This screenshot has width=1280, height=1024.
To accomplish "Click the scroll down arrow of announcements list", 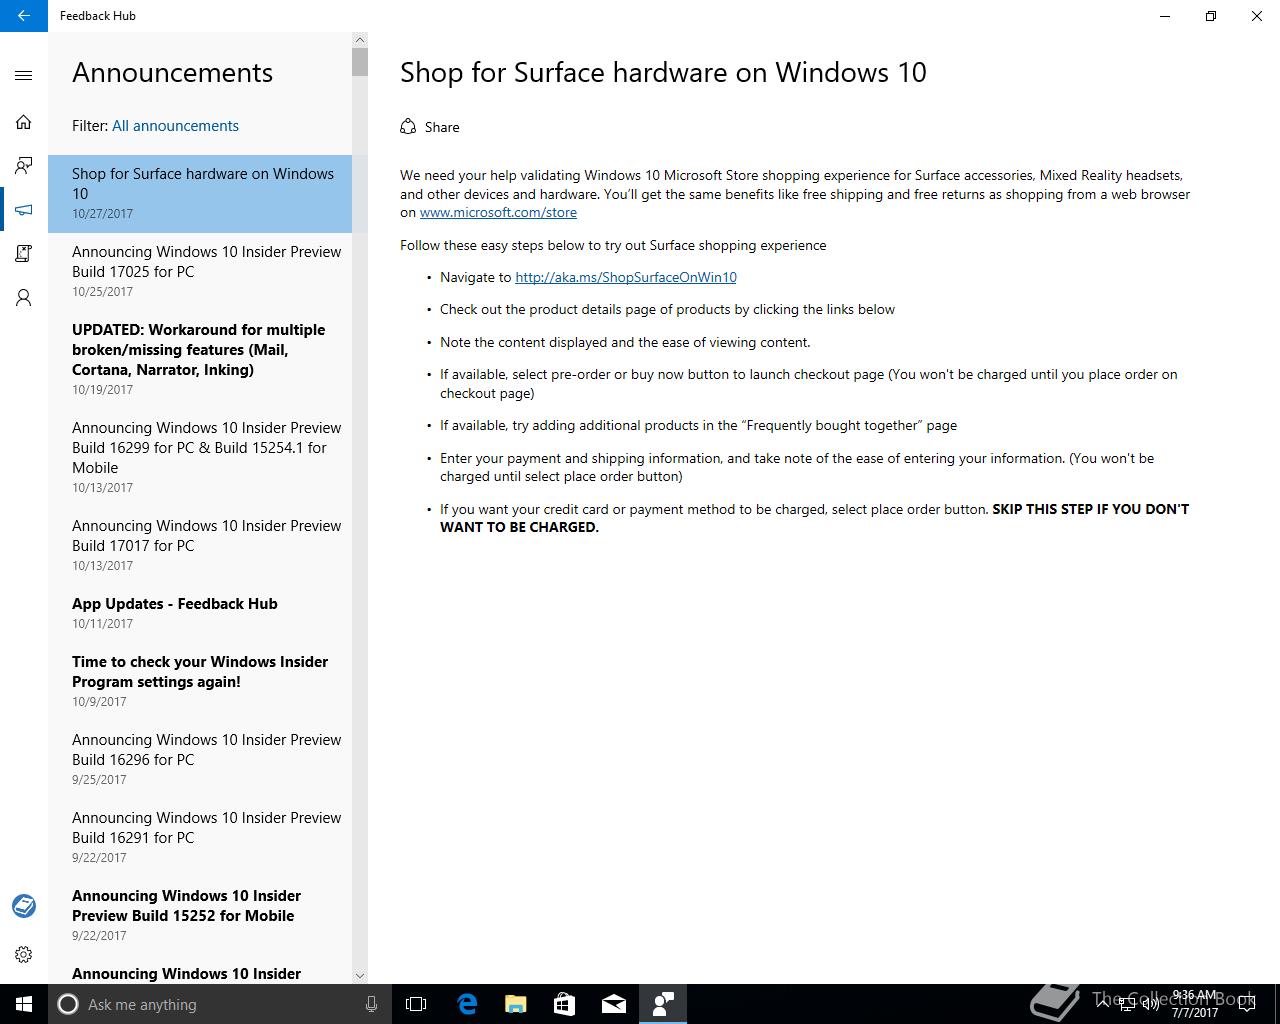I will (x=360, y=976).
